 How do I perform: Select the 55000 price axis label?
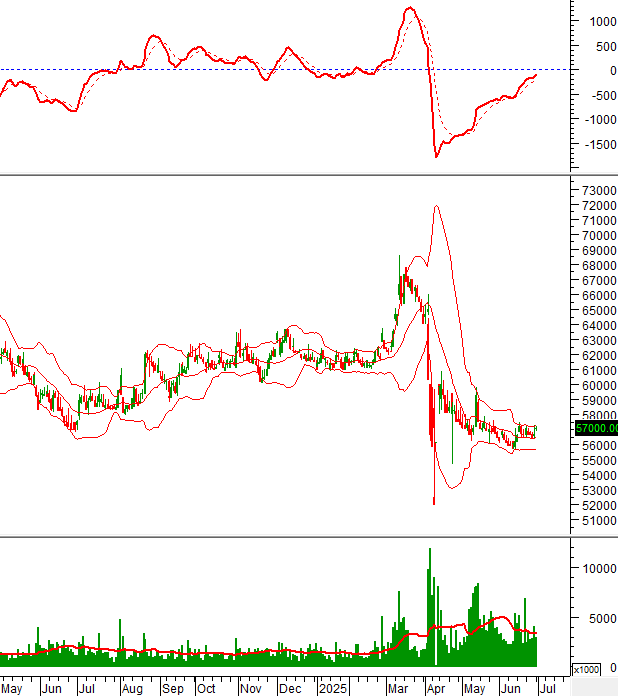point(599,461)
